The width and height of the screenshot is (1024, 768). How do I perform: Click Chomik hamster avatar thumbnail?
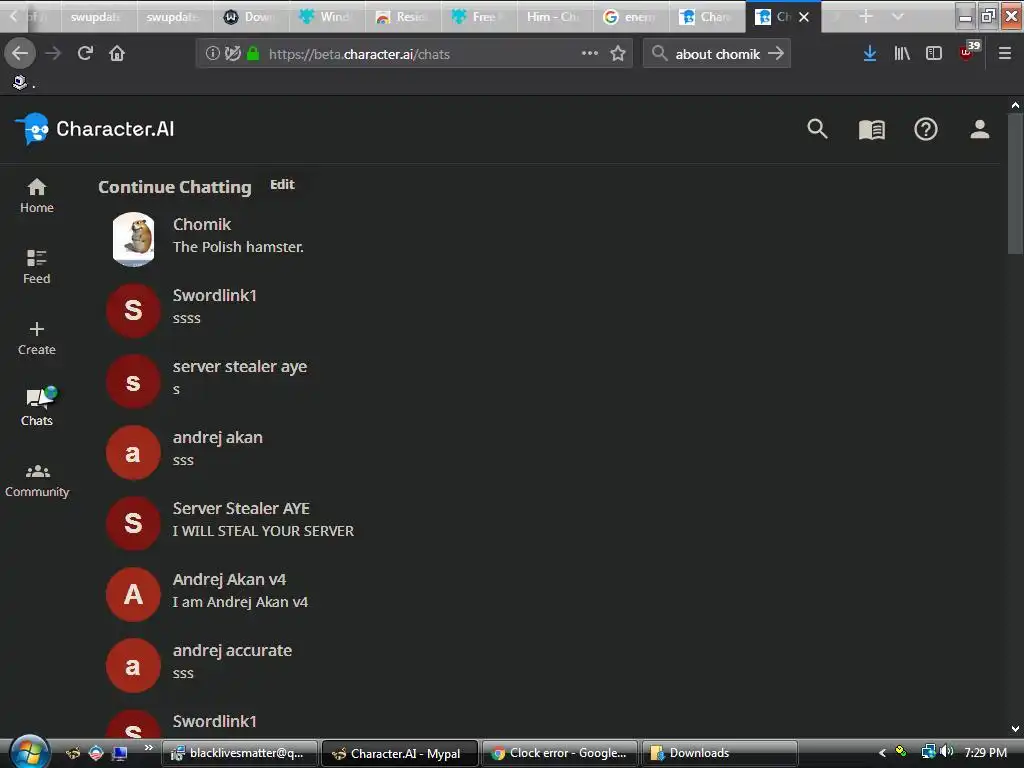[x=133, y=239]
